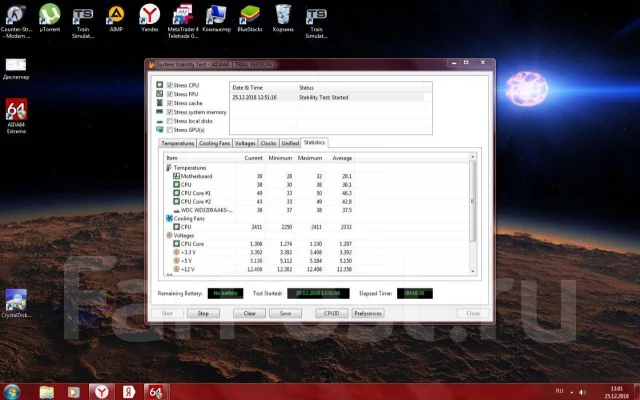
Task: Open the Yandex browser desktop icon
Action: (149, 18)
